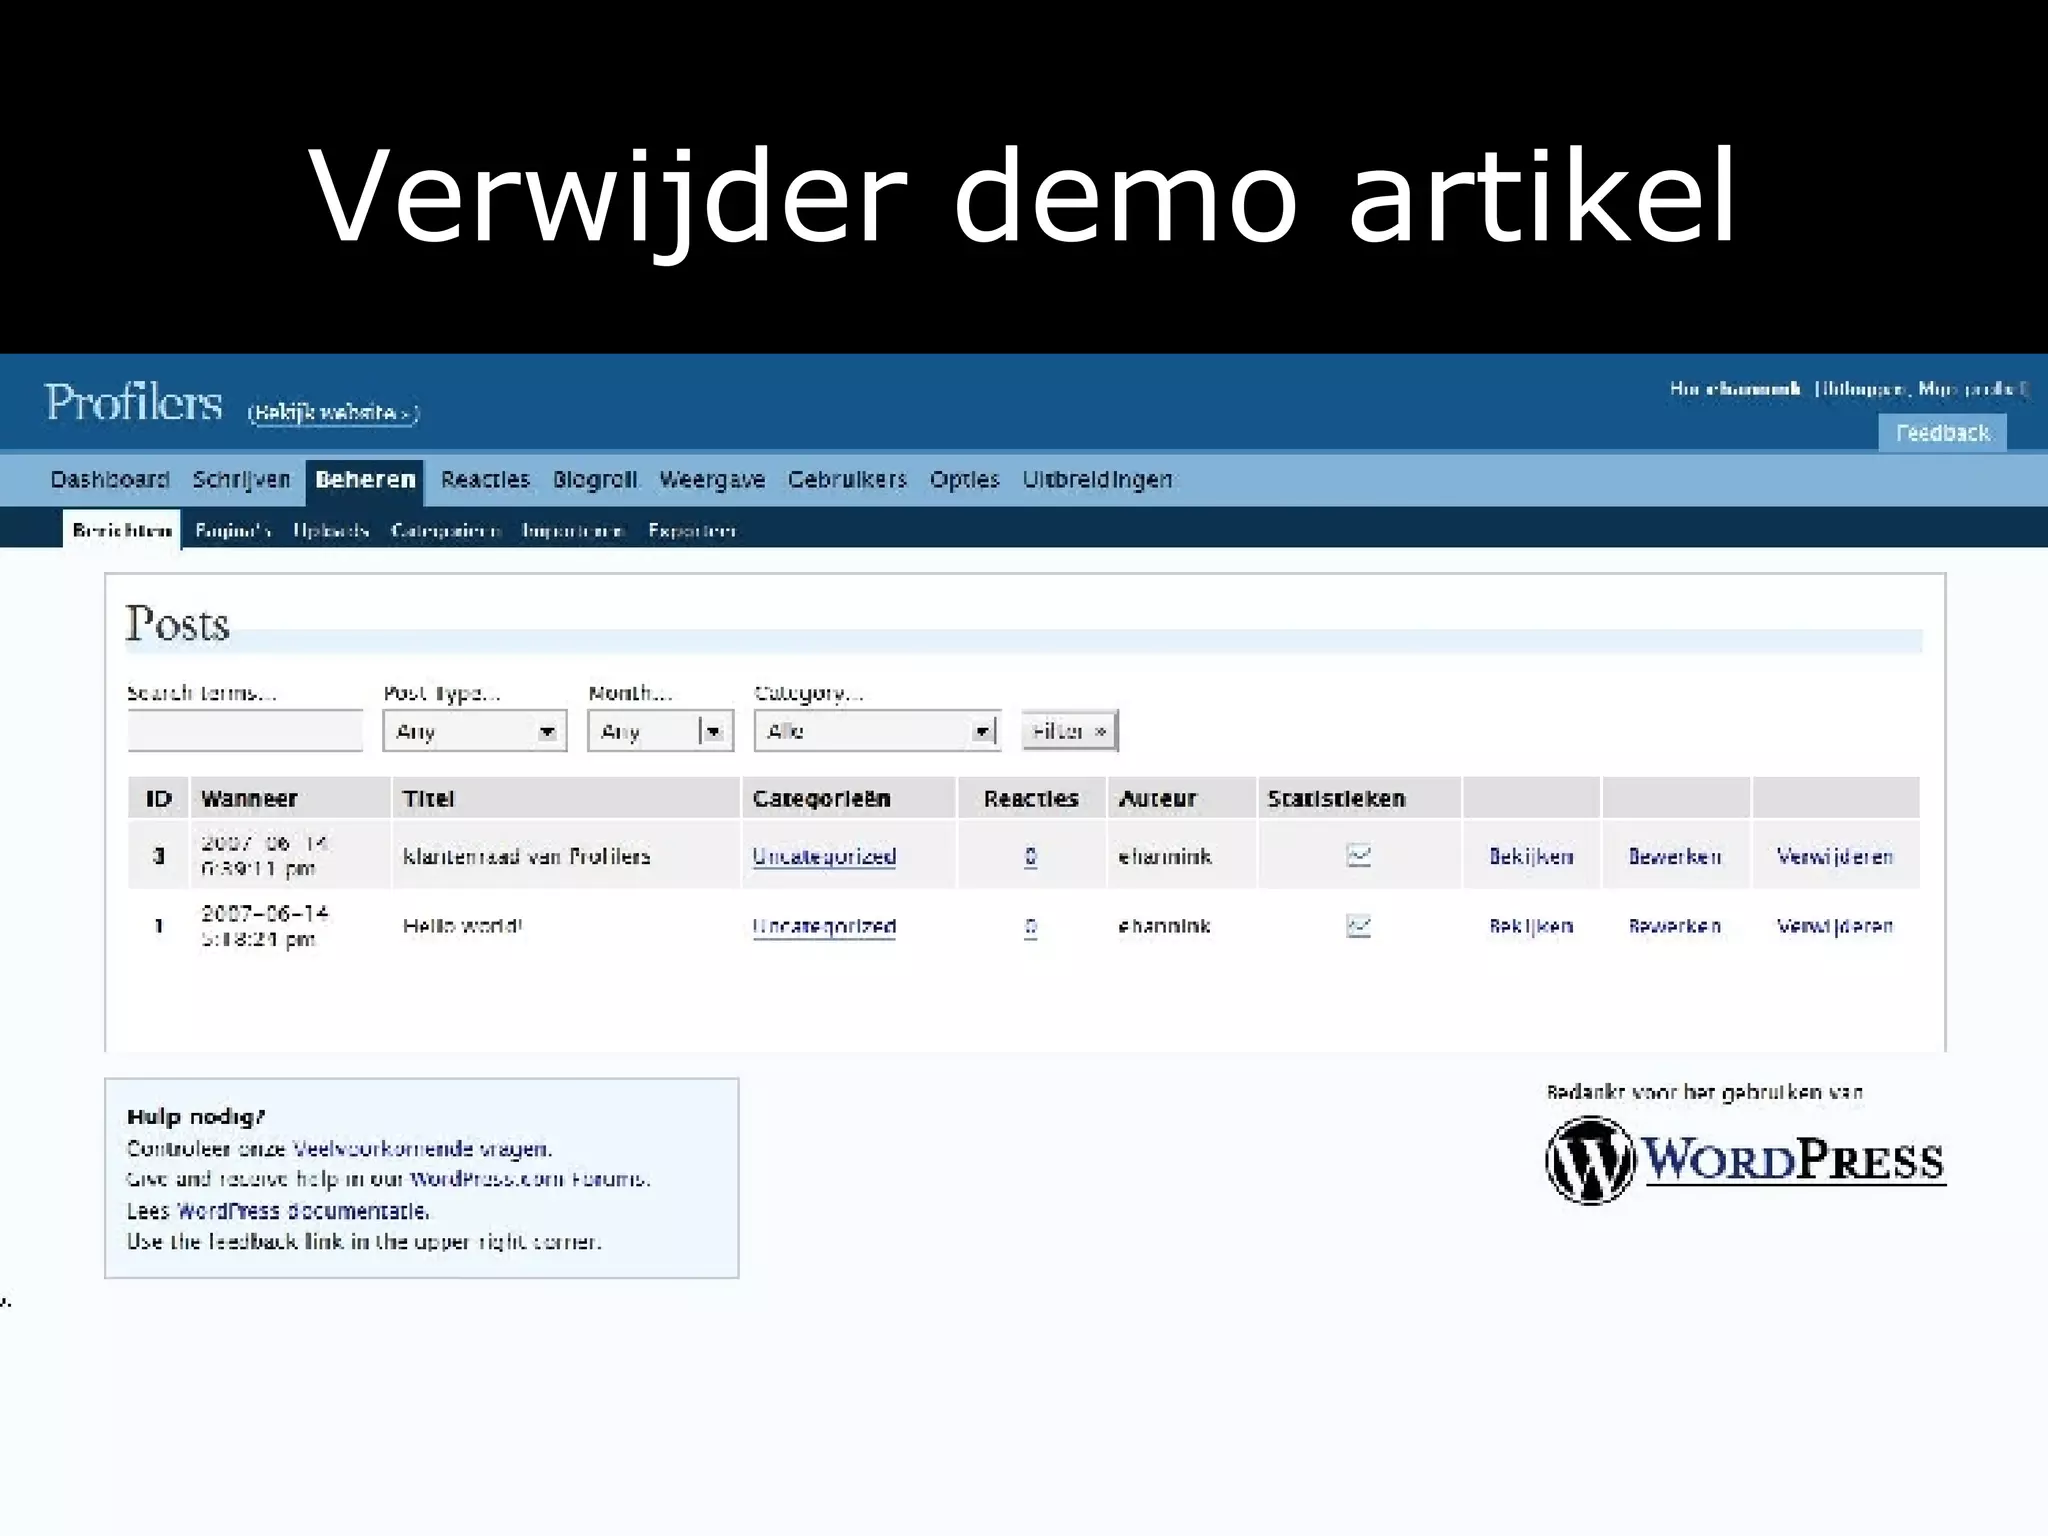The width and height of the screenshot is (2048, 1536).
Task: Click the date 2007-06-14 5:18:21 pm
Action: [x=264, y=926]
